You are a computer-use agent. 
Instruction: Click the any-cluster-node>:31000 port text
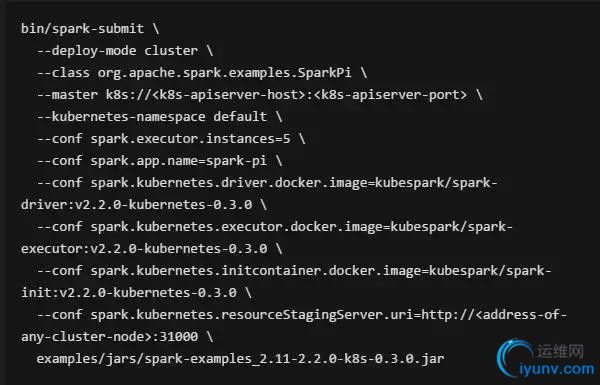coord(109,337)
